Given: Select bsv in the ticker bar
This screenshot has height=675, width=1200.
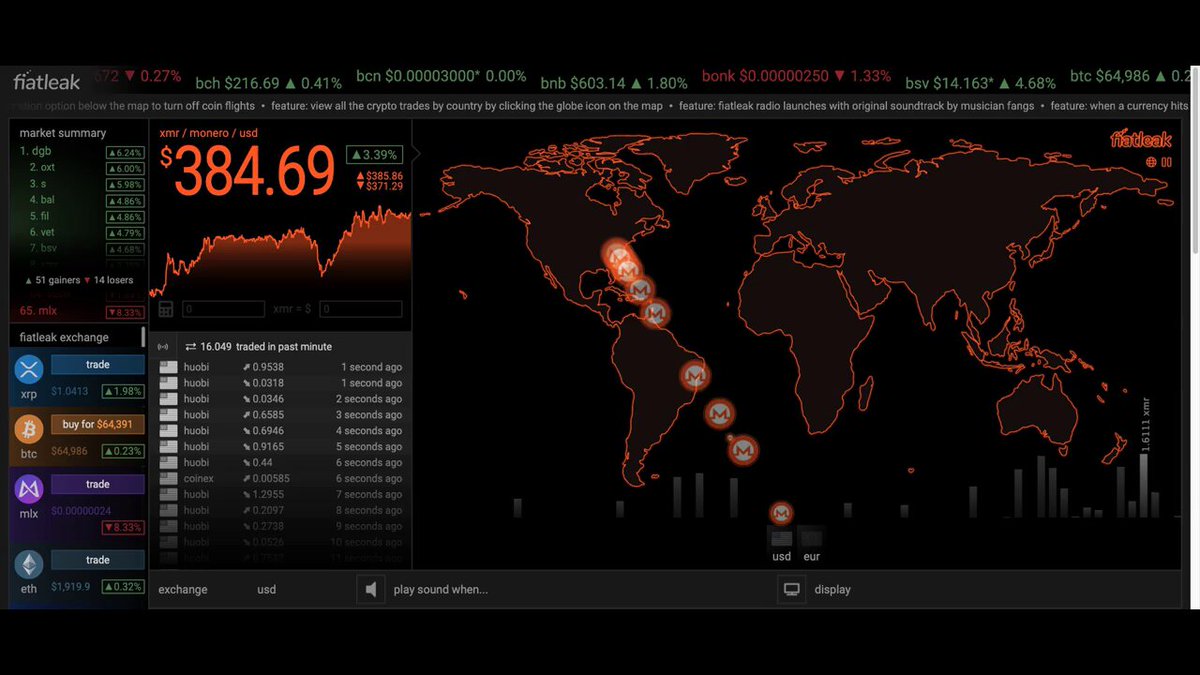Looking at the screenshot, I should [980, 83].
